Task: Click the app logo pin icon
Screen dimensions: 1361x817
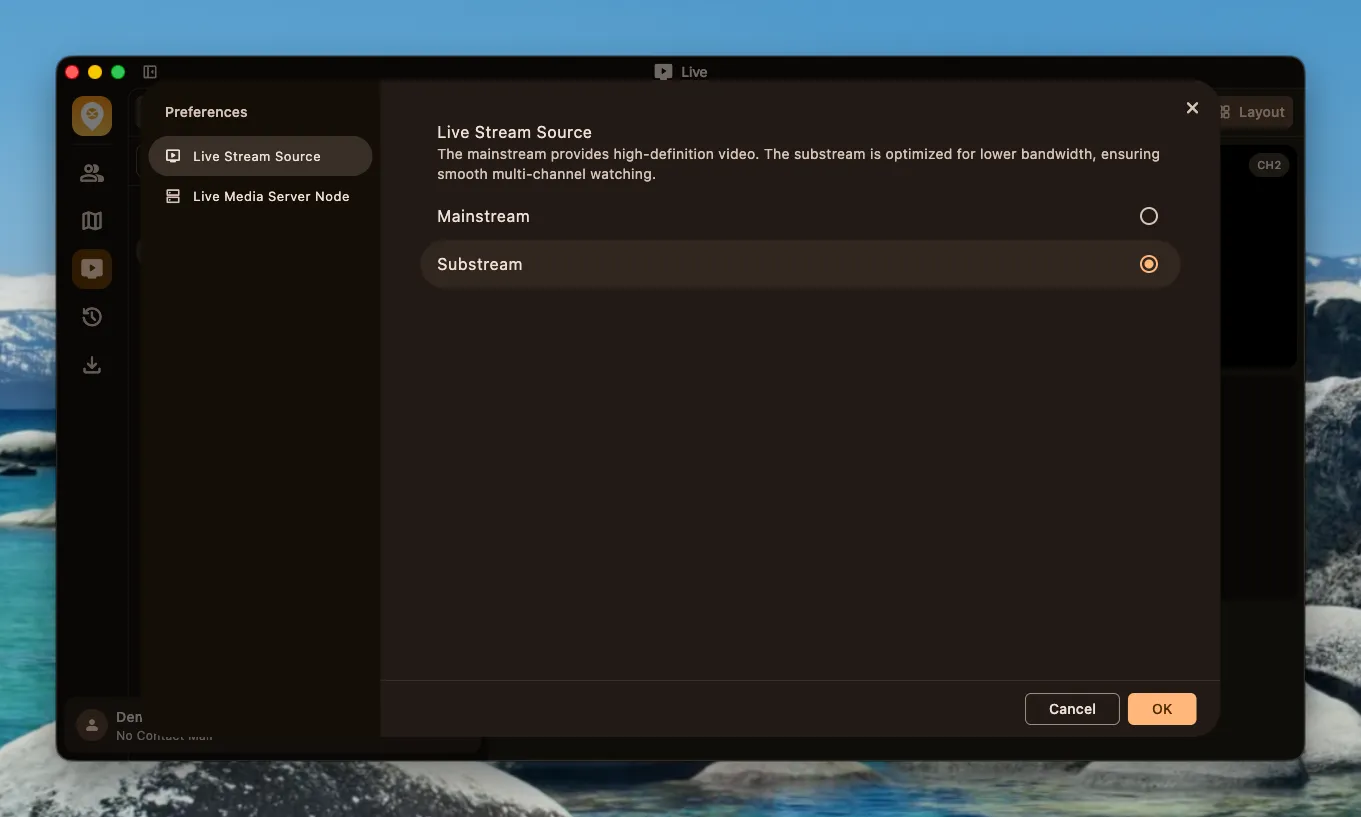Action: 92,116
